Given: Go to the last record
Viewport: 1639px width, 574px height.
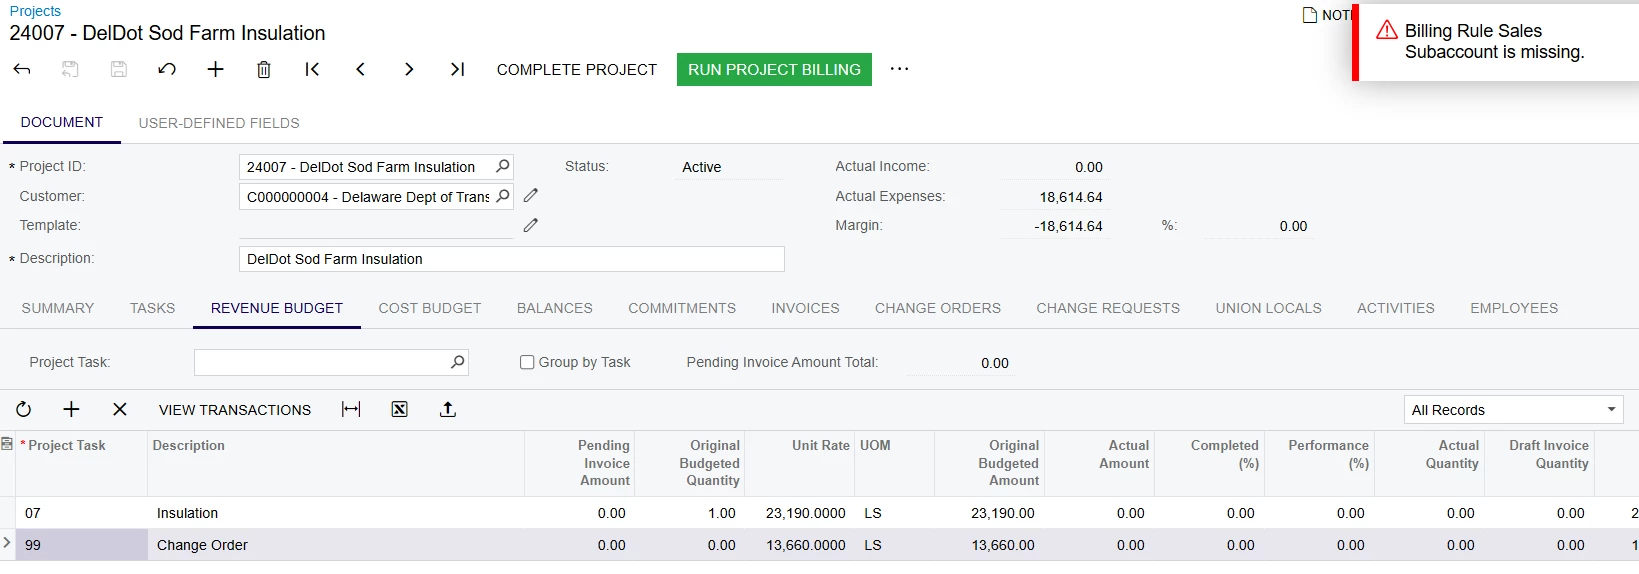Looking at the screenshot, I should click(x=457, y=69).
